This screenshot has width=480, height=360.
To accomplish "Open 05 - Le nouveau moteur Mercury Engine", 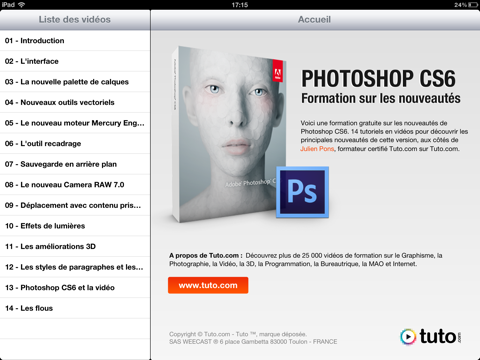I will (75, 123).
